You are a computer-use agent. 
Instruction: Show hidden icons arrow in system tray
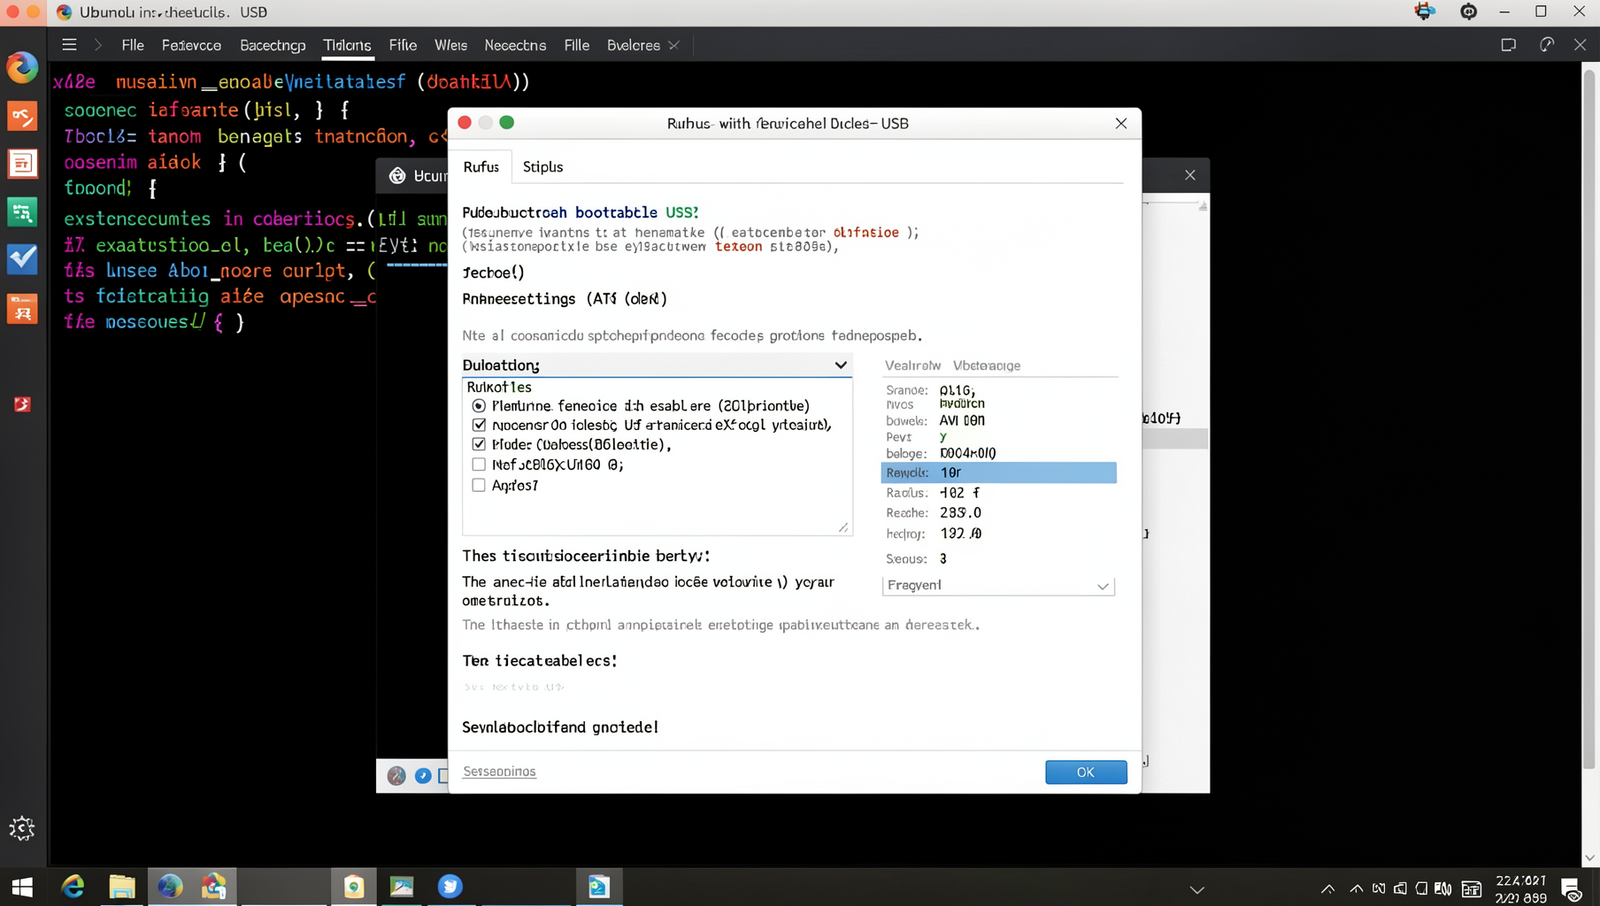(x=1328, y=888)
